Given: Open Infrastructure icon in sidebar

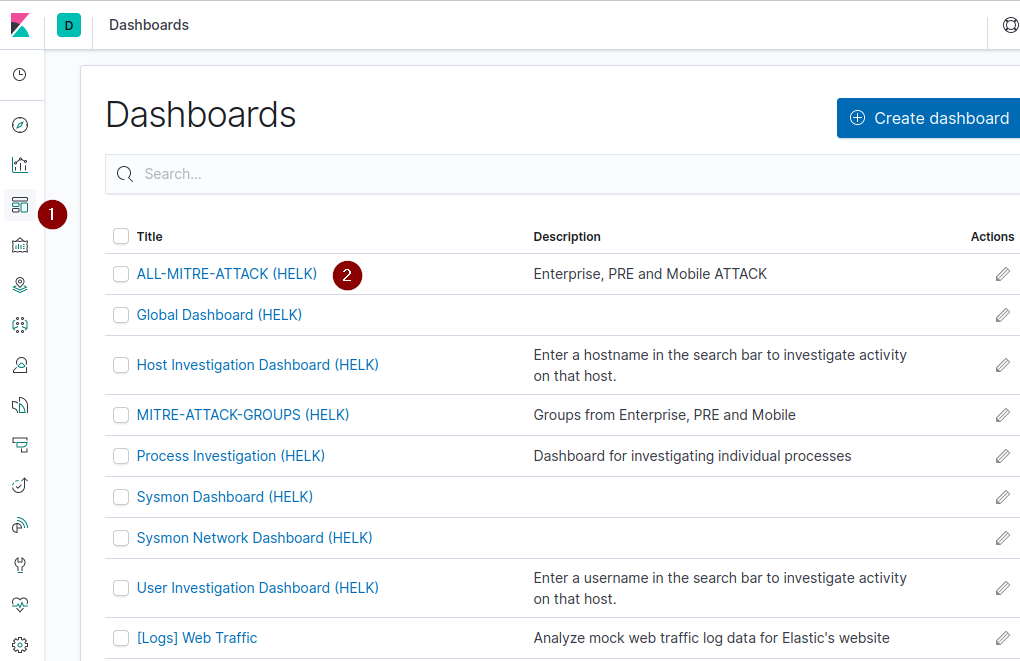Looking at the screenshot, I should pyautogui.click(x=20, y=365).
